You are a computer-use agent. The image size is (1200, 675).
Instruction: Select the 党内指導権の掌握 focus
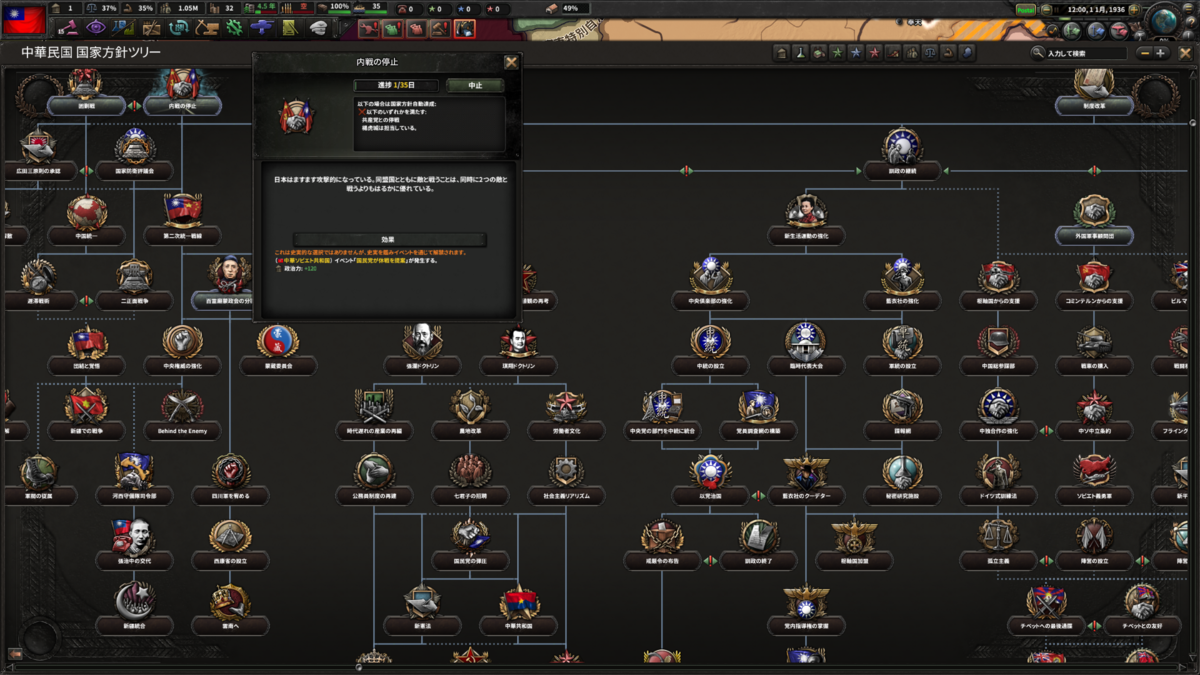[x=806, y=608]
